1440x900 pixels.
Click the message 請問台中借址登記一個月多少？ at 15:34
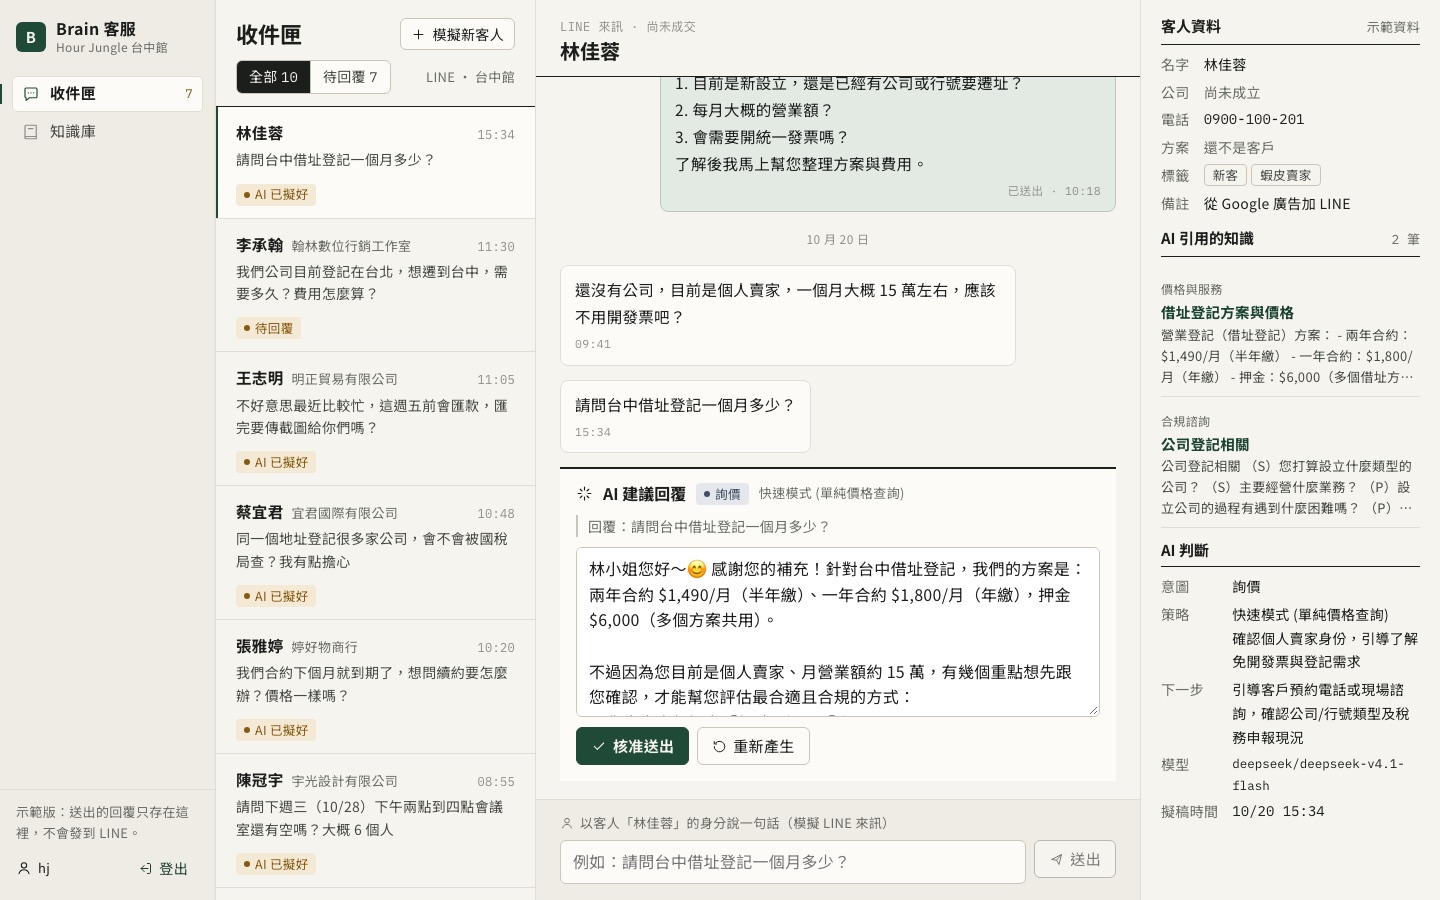685,416
